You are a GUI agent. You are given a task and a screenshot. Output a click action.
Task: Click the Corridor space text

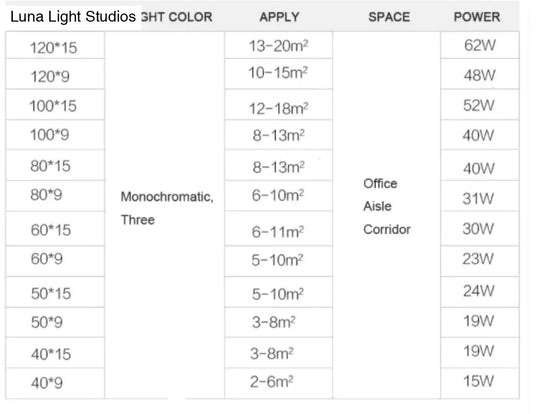[x=387, y=229]
